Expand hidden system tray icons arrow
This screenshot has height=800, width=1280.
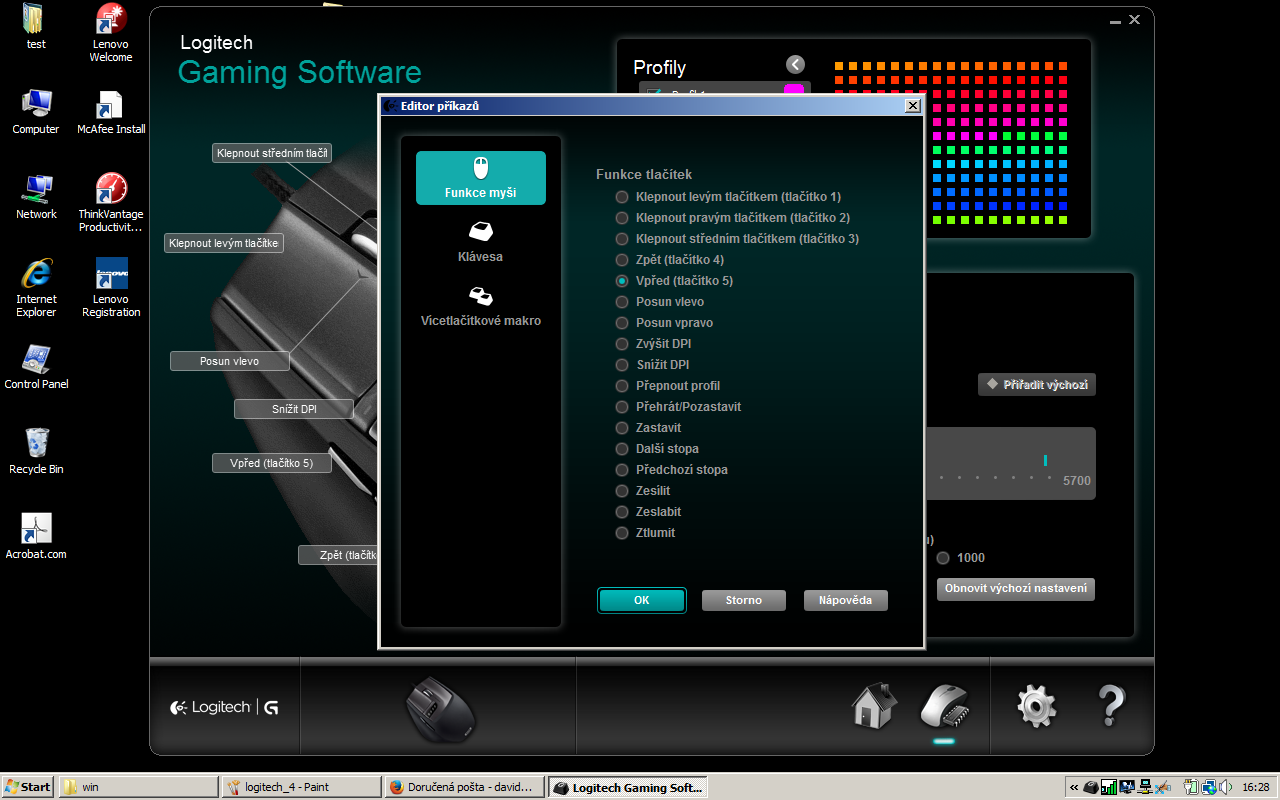coord(1073,787)
